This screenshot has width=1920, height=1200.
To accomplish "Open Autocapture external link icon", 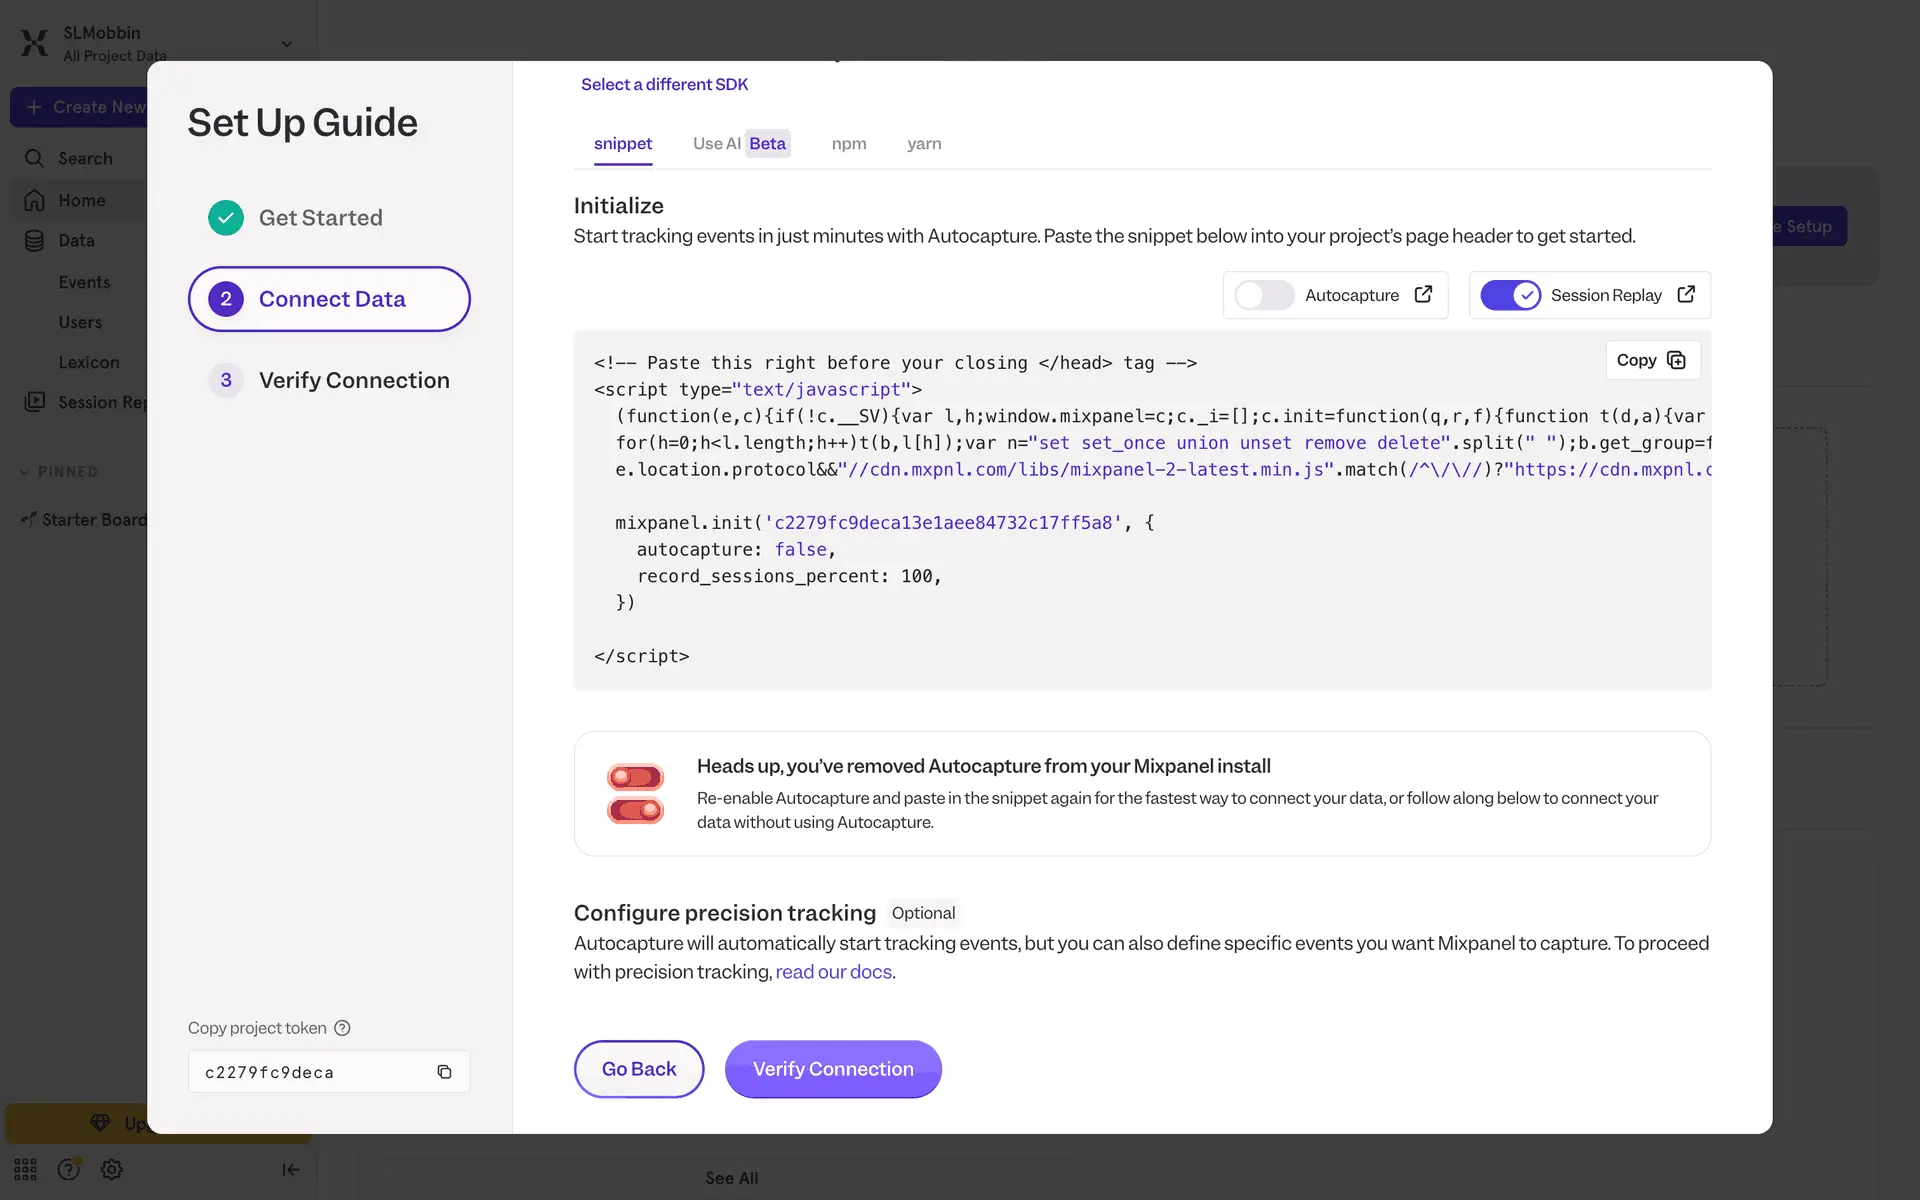I will [1423, 294].
